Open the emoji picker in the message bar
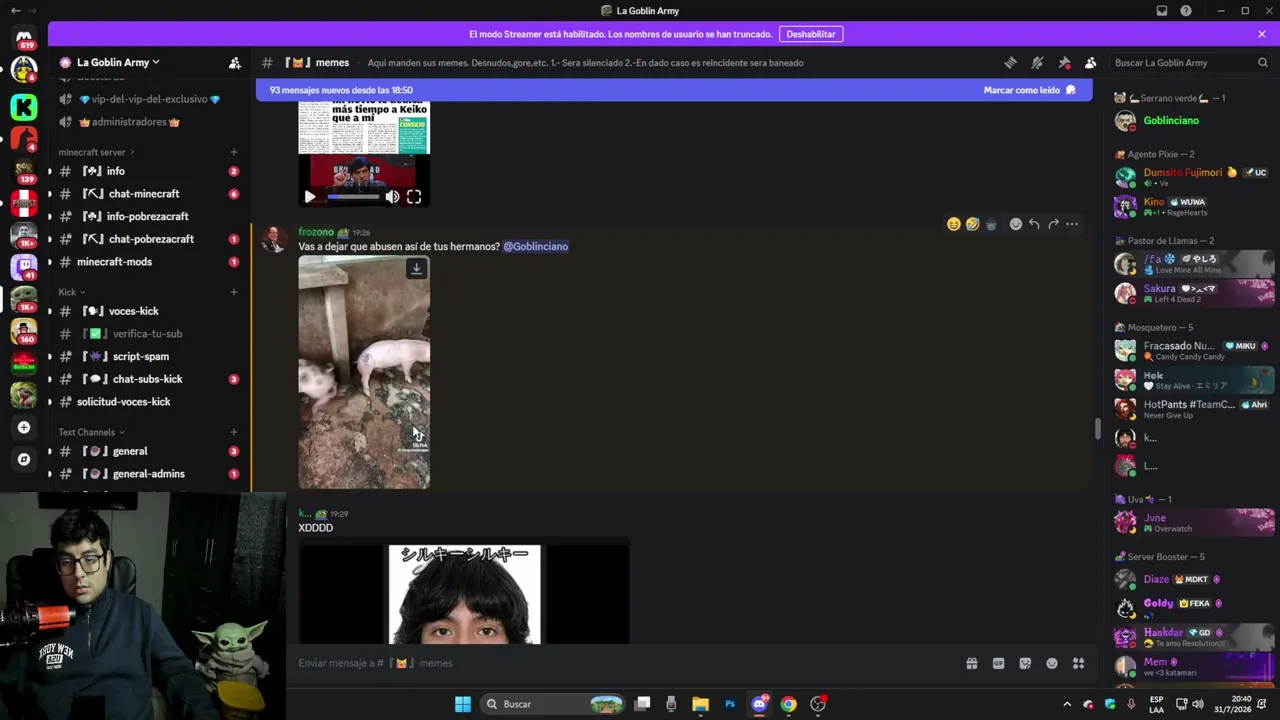 pos(1052,663)
